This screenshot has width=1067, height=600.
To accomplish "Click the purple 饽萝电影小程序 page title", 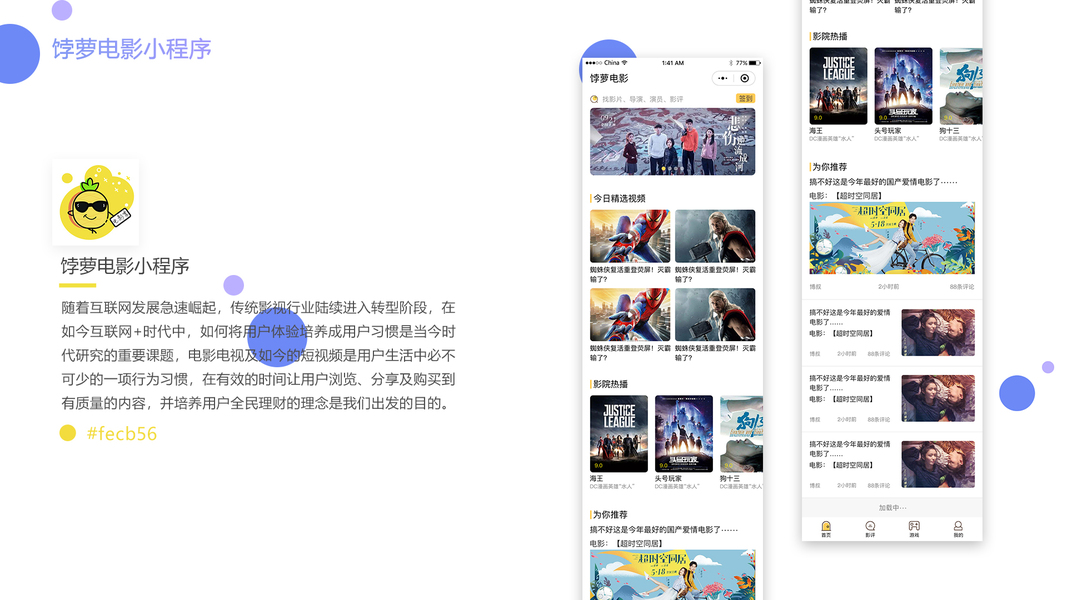I will click(x=132, y=49).
